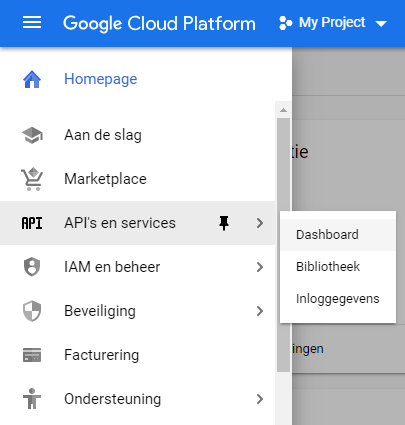Open the Homepage link
This screenshot has height=425, width=405.
(101, 79)
